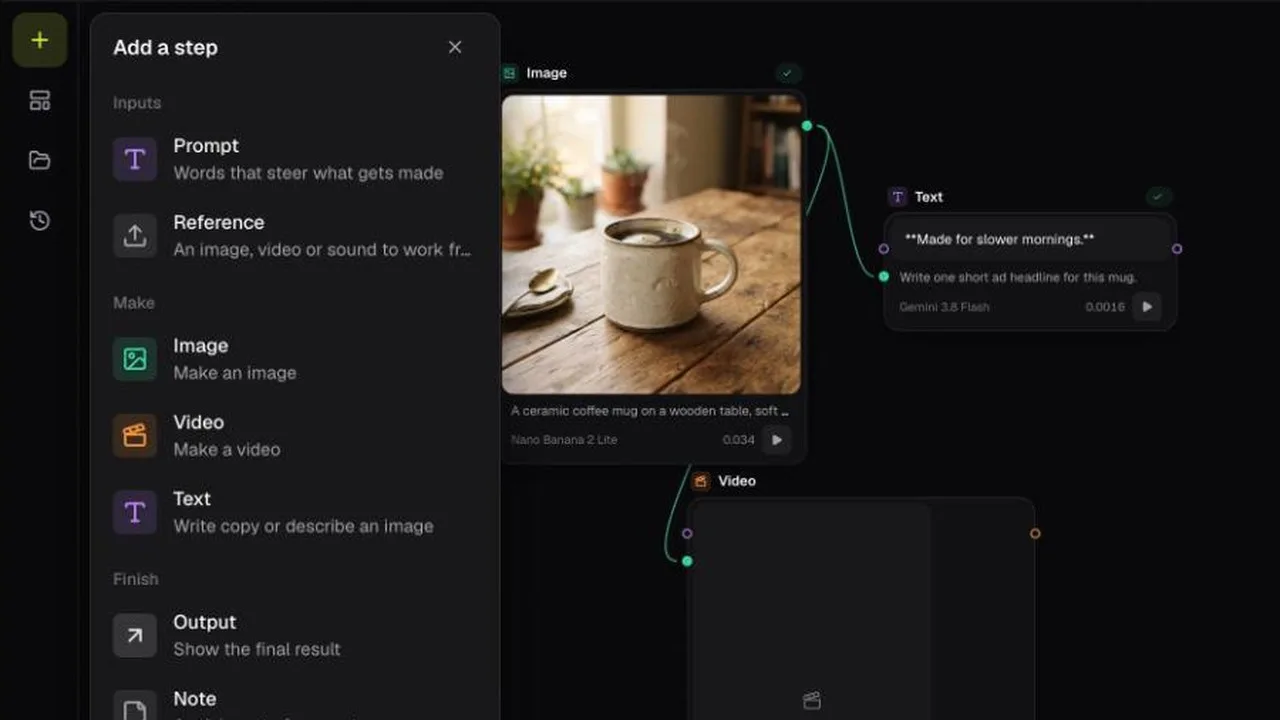
Task: Click the purple input port on Text node's left edge
Action: [884, 249]
